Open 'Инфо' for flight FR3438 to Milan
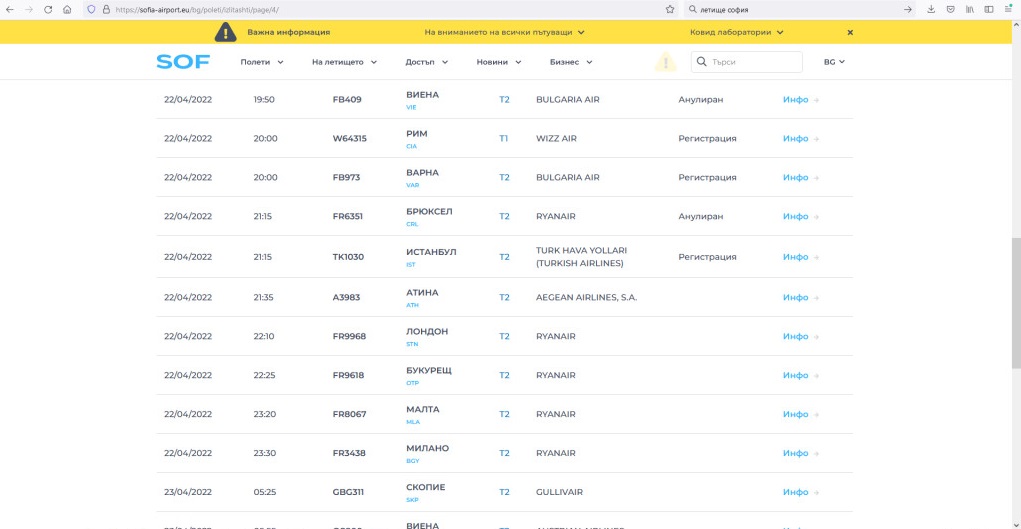Viewport: 1021px width, 529px height. 800,453
